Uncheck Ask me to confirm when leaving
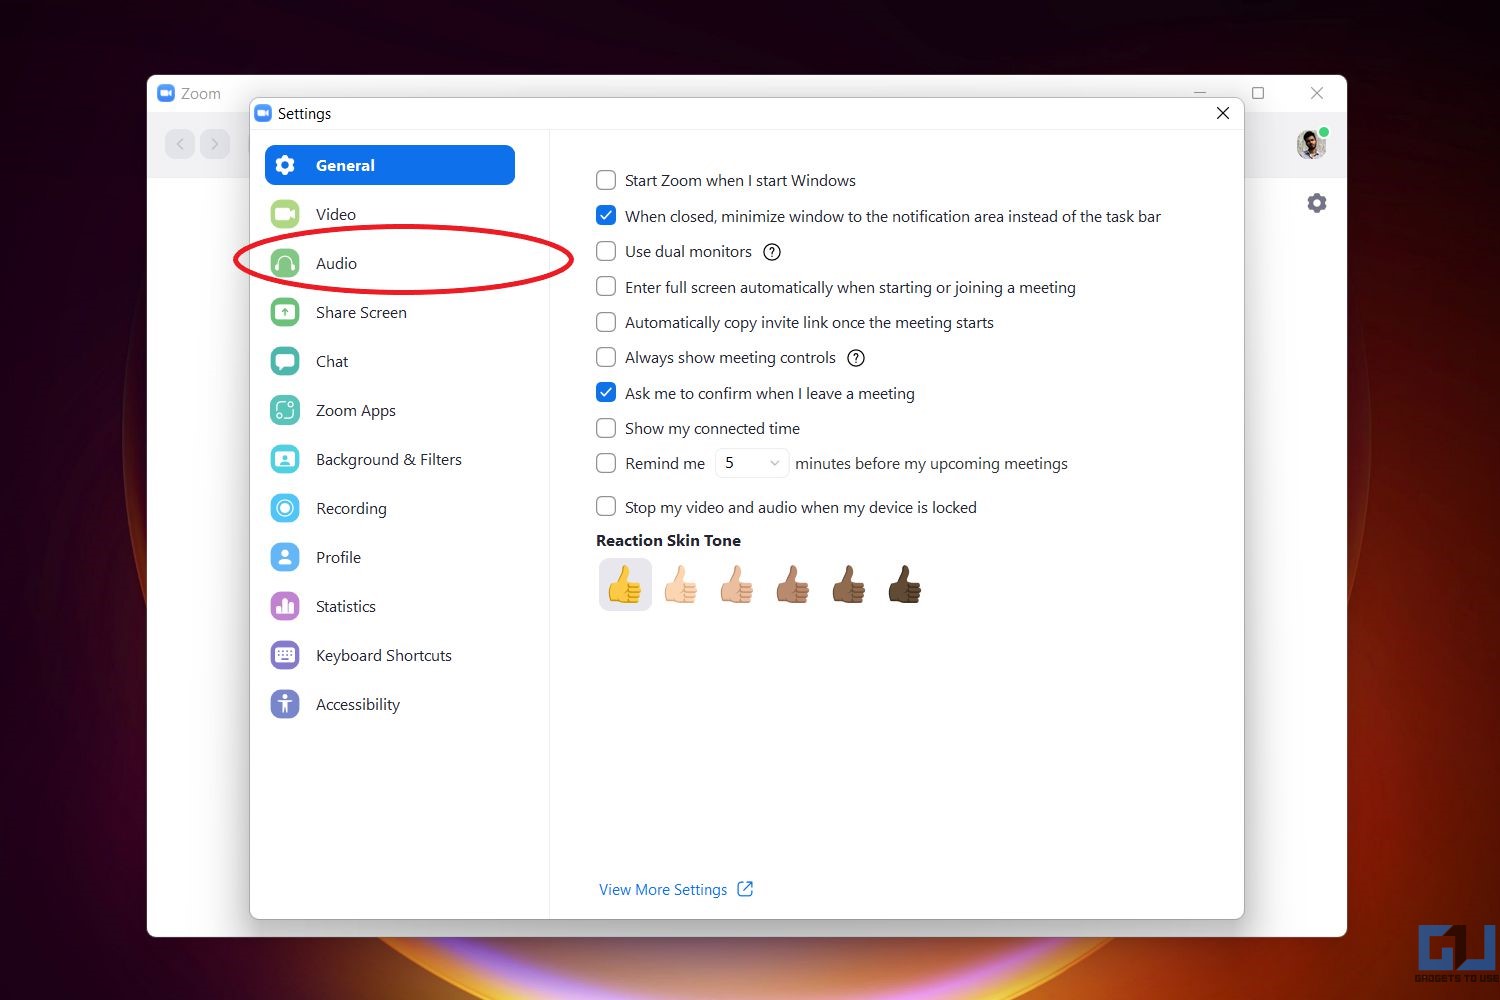 606,393
